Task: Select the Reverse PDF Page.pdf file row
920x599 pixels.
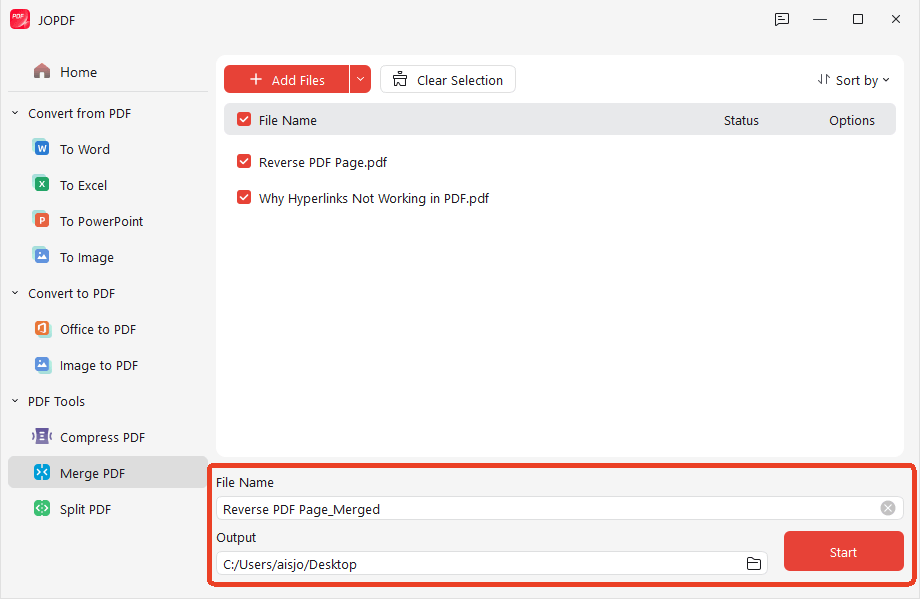Action: [x=560, y=162]
